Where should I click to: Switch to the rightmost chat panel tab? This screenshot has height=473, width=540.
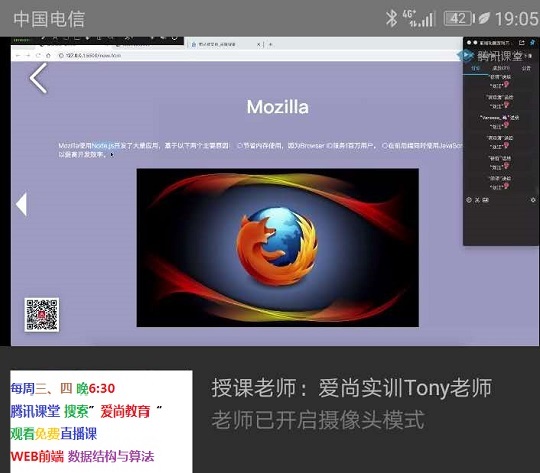[526, 68]
